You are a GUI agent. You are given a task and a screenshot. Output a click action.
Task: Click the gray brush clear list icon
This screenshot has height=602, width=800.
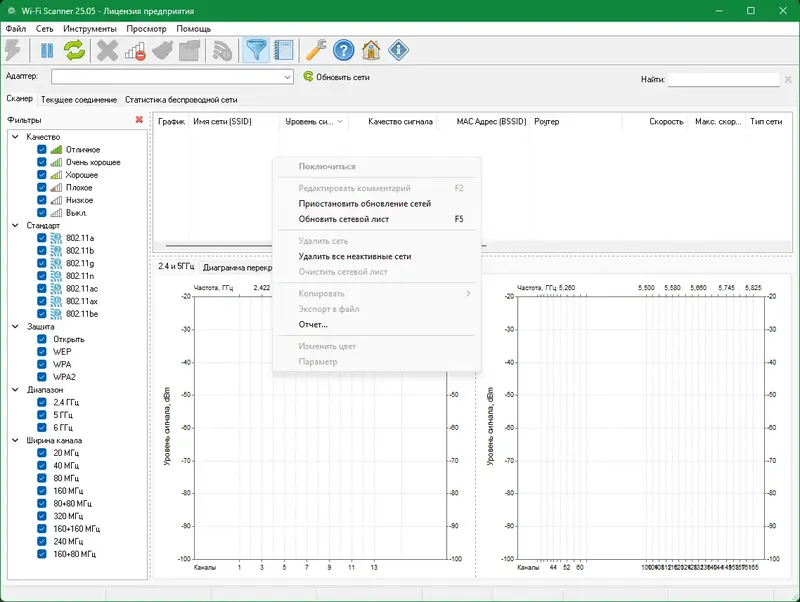click(x=162, y=50)
